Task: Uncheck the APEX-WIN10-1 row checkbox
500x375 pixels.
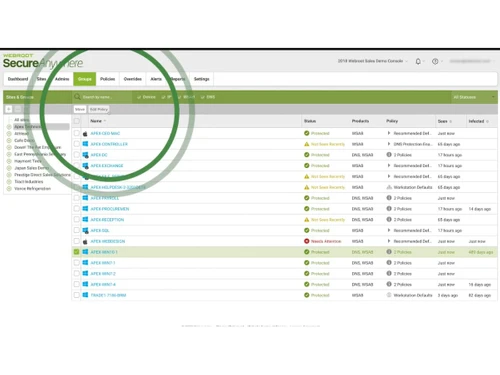Action: 77,252
